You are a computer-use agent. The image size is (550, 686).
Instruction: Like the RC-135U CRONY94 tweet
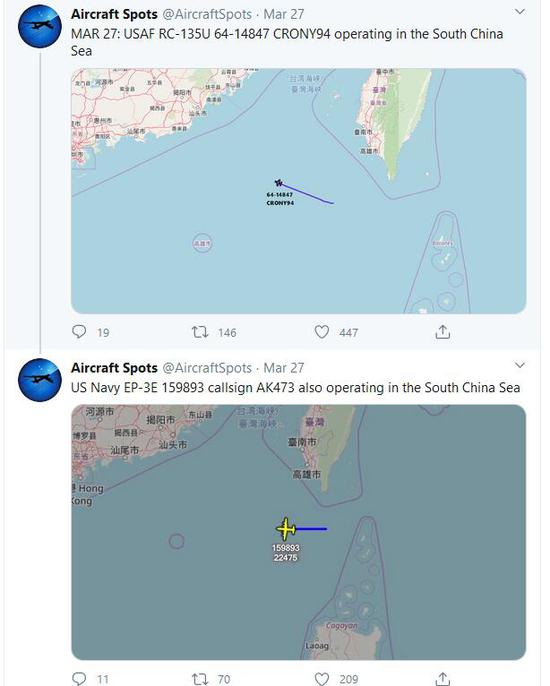click(x=322, y=332)
